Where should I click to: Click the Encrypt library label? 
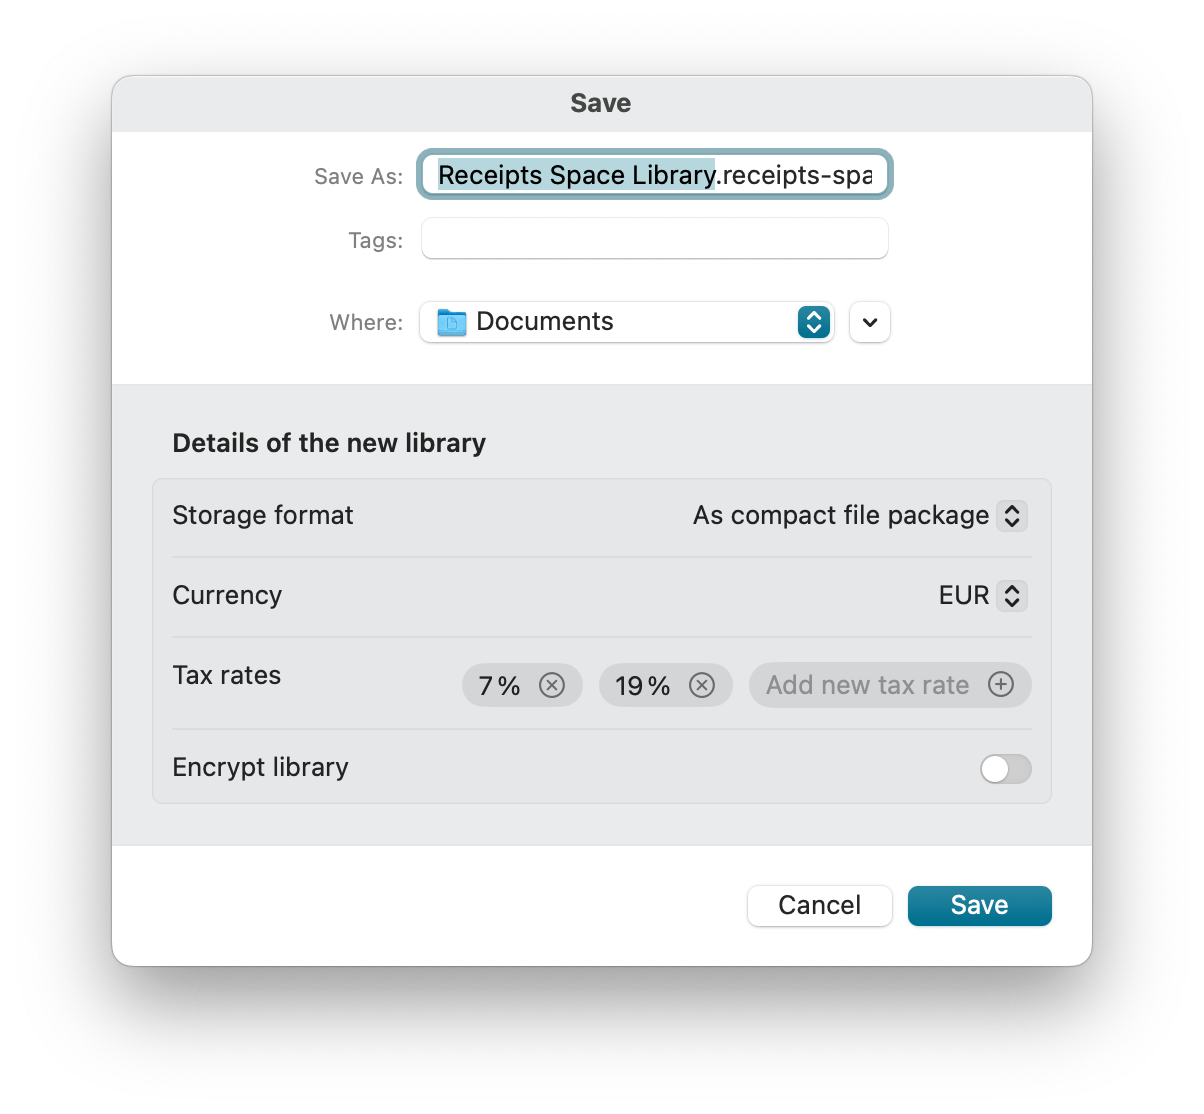[x=260, y=767]
